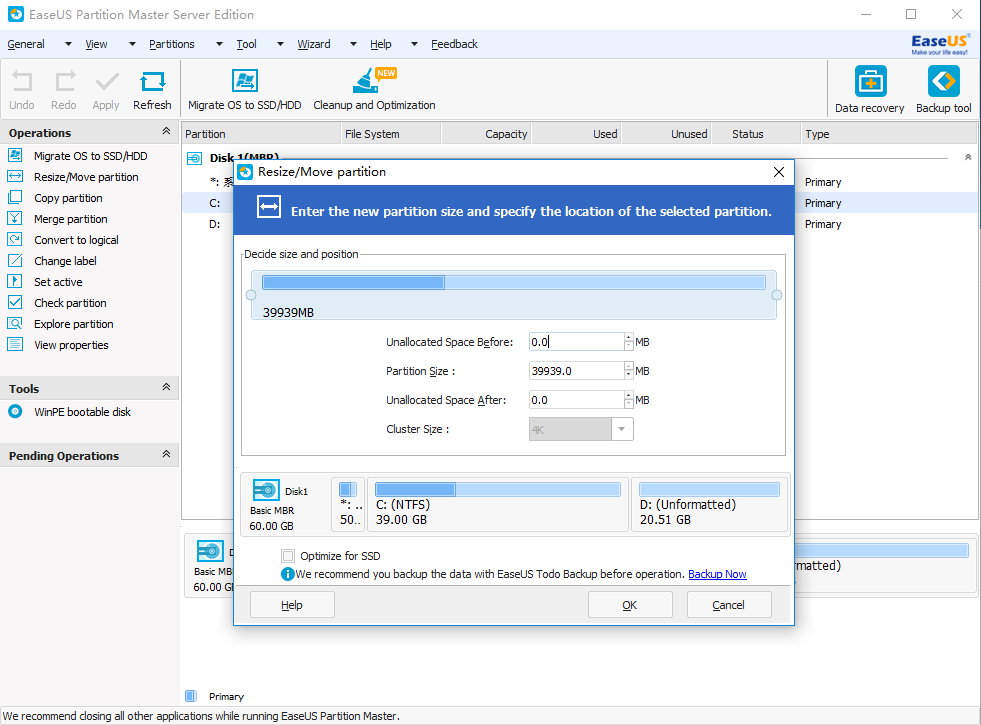Open the Partitions menu dropdown arrow
The image size is (981, 725).
click(219, 44)
